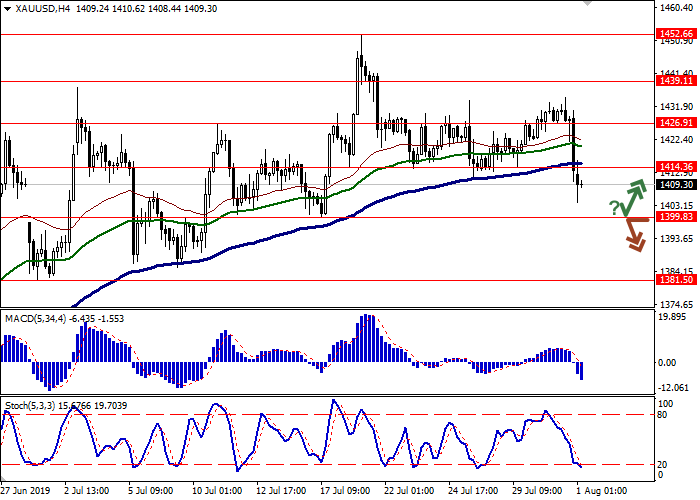Viewport: 700px width, 500px height.
Task: Select the 1452.66 red resistance level label
Action: (676, 34)
